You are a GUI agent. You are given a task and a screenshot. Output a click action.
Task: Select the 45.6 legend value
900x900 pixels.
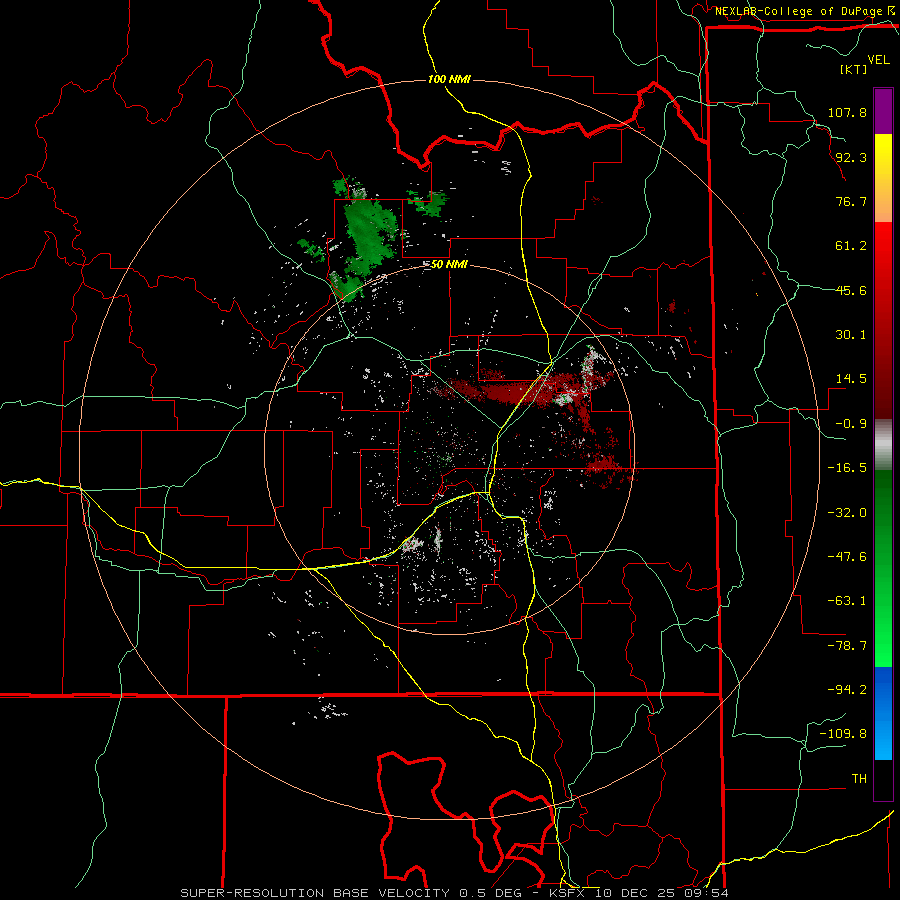[x=851, y=290]
